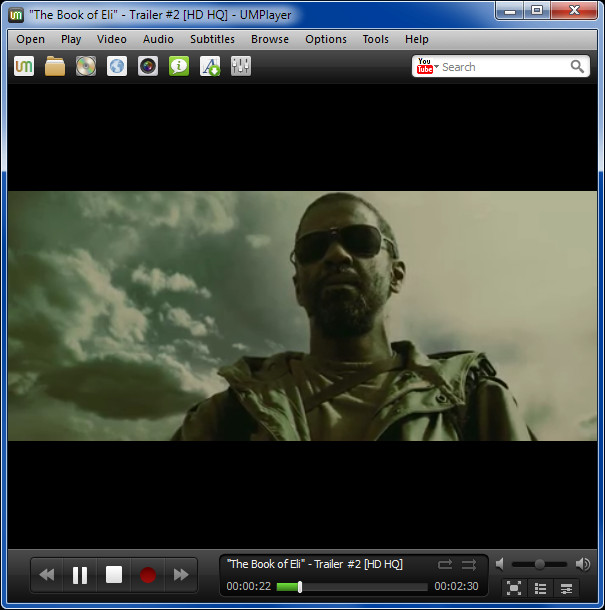
Task: Pause the video playback
Action: [80, 575]
